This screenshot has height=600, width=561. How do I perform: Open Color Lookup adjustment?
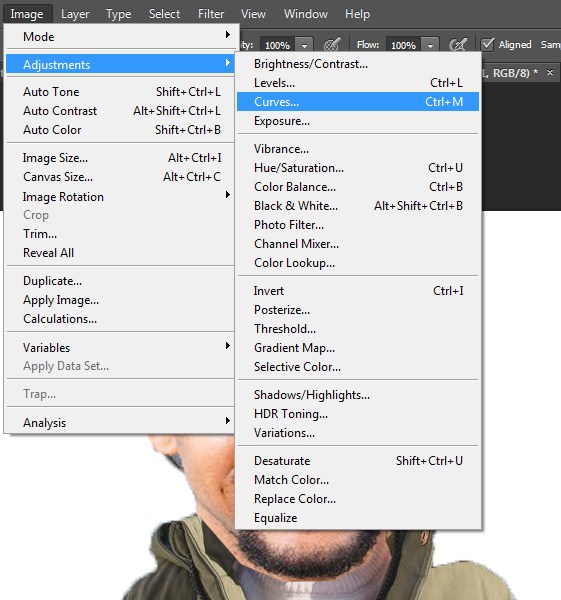358,263
